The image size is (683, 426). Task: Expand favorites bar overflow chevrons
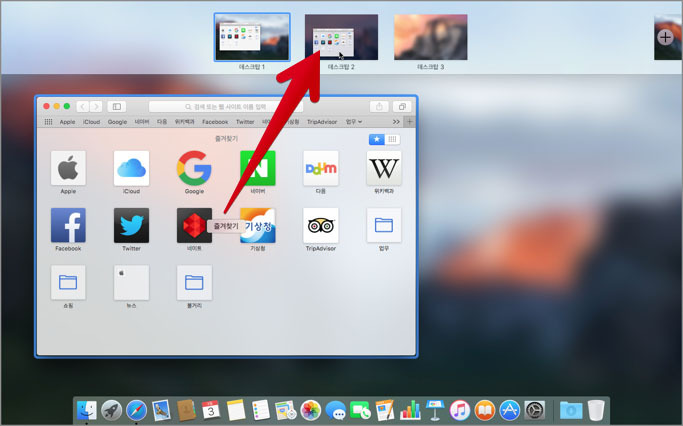pos(396,122)
